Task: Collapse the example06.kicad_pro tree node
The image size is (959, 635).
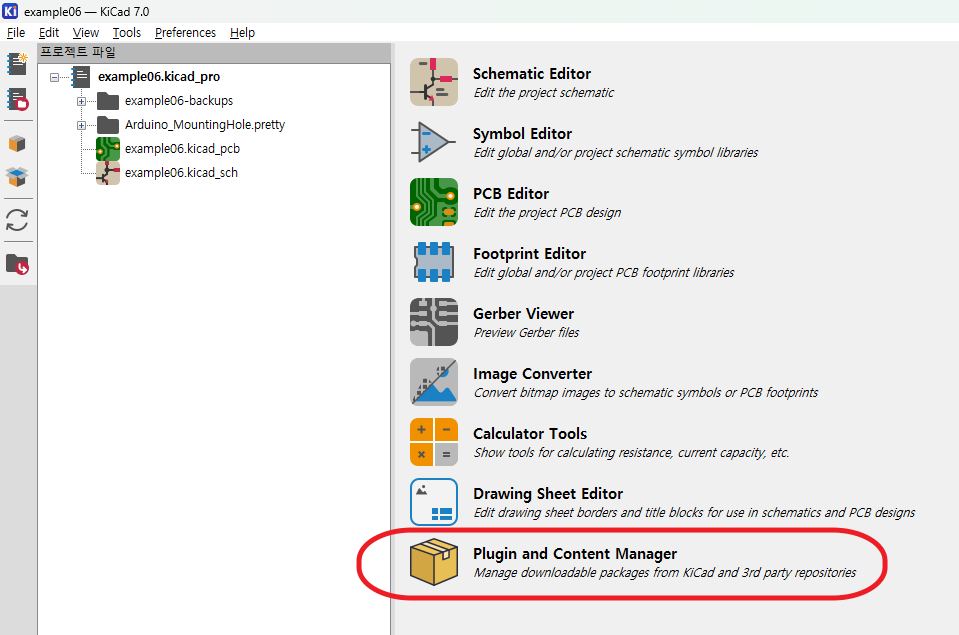Action: click(54, 77)
